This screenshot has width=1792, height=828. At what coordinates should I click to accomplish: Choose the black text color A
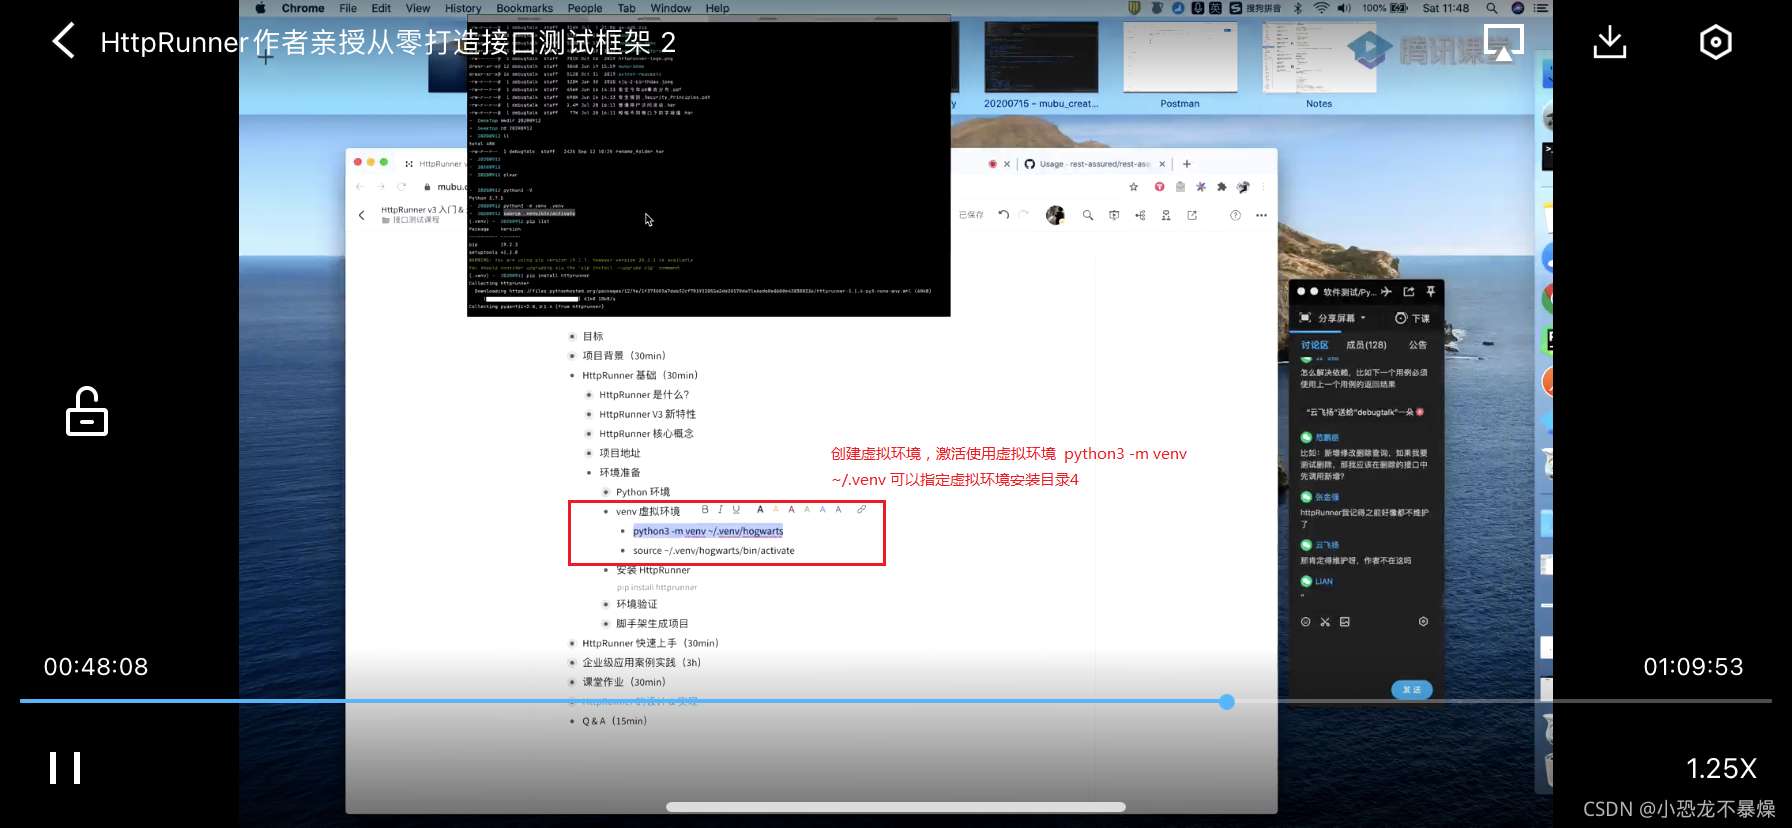761,510
